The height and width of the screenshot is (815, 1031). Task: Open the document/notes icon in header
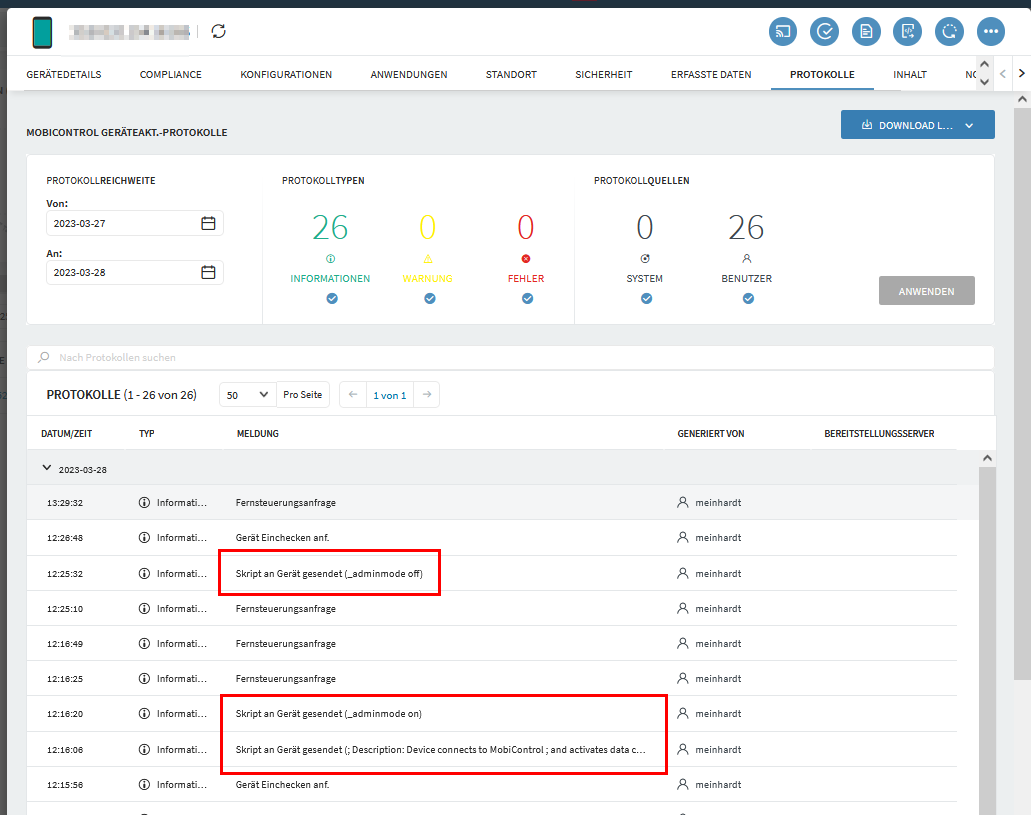click(866, 31)
